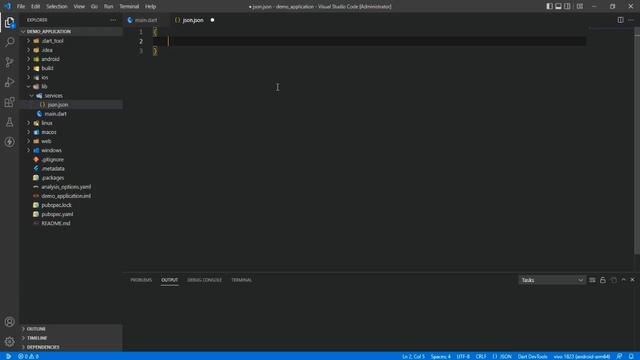The height and width of the screenshot is (360, 640).
Task: Expand the DEPENDENCIES section
Action: 71,347
